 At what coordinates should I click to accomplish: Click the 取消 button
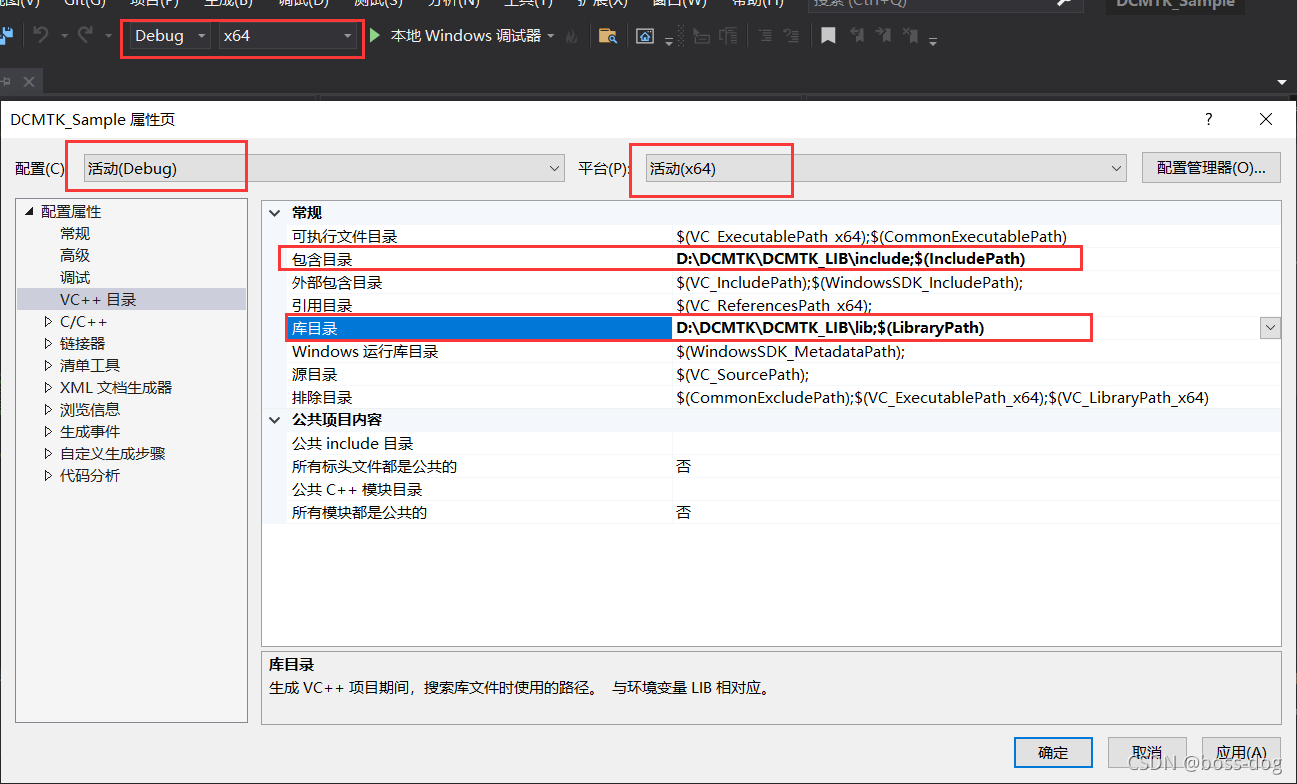(1147, 752)
